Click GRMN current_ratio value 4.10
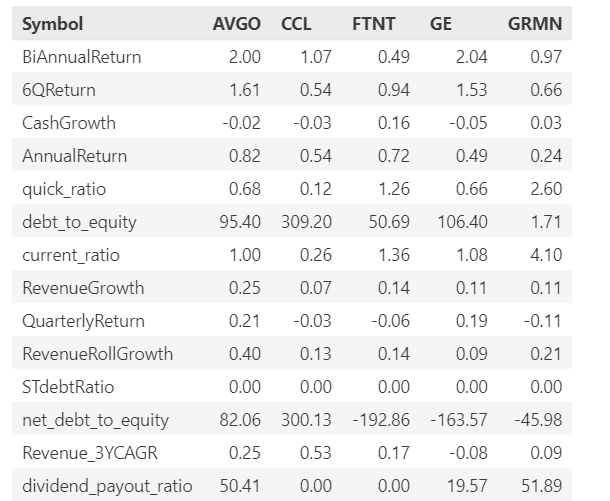This screenshot has width=610, height=501. click(x=546, y=255)
